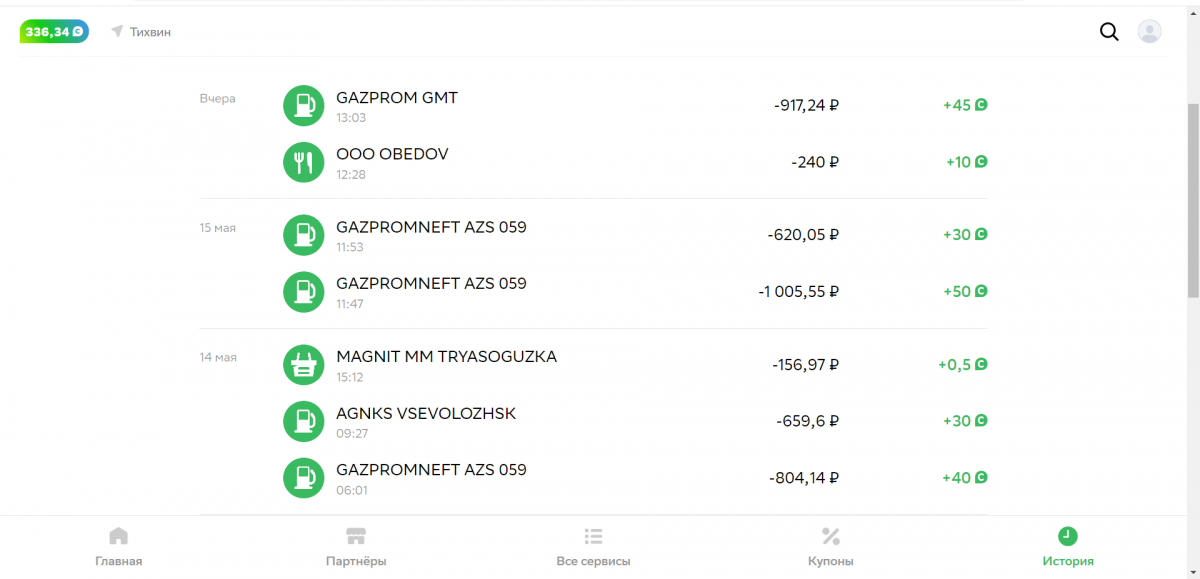Select the История tab
1200x579 pixels.
(x=1067, y=547)
